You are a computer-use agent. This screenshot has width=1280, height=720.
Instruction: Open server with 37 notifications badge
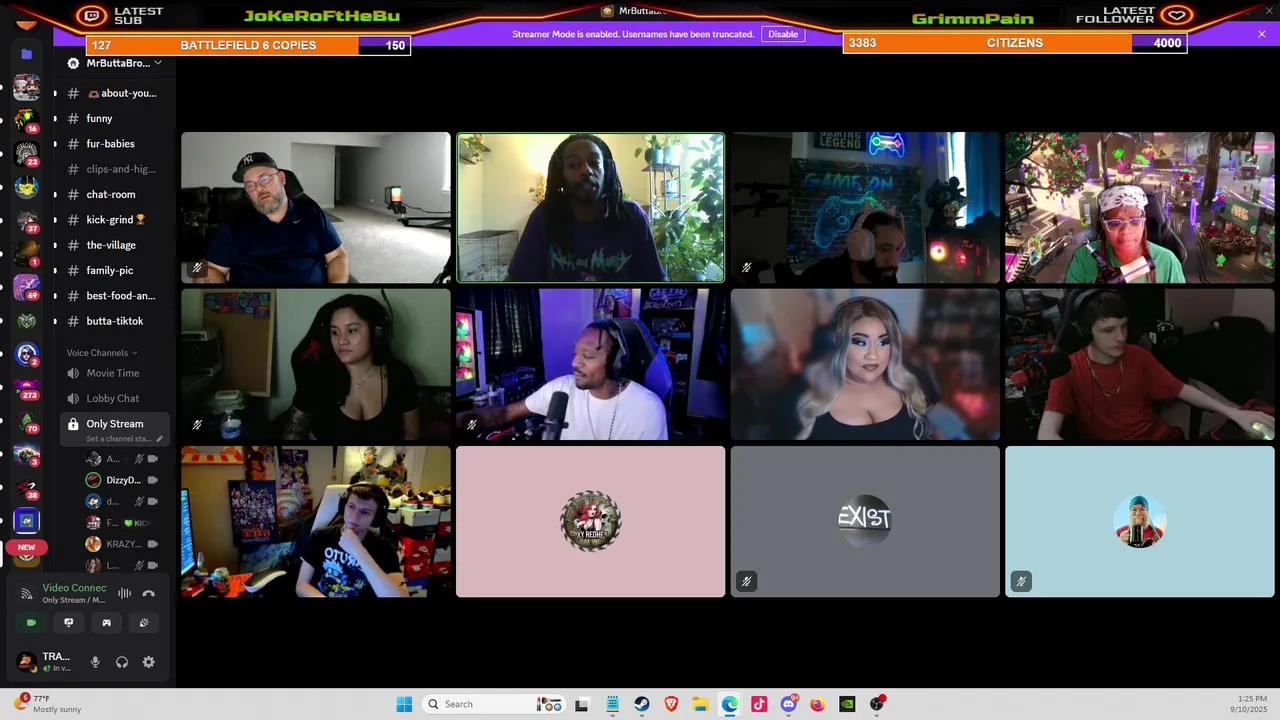[27, 221]
